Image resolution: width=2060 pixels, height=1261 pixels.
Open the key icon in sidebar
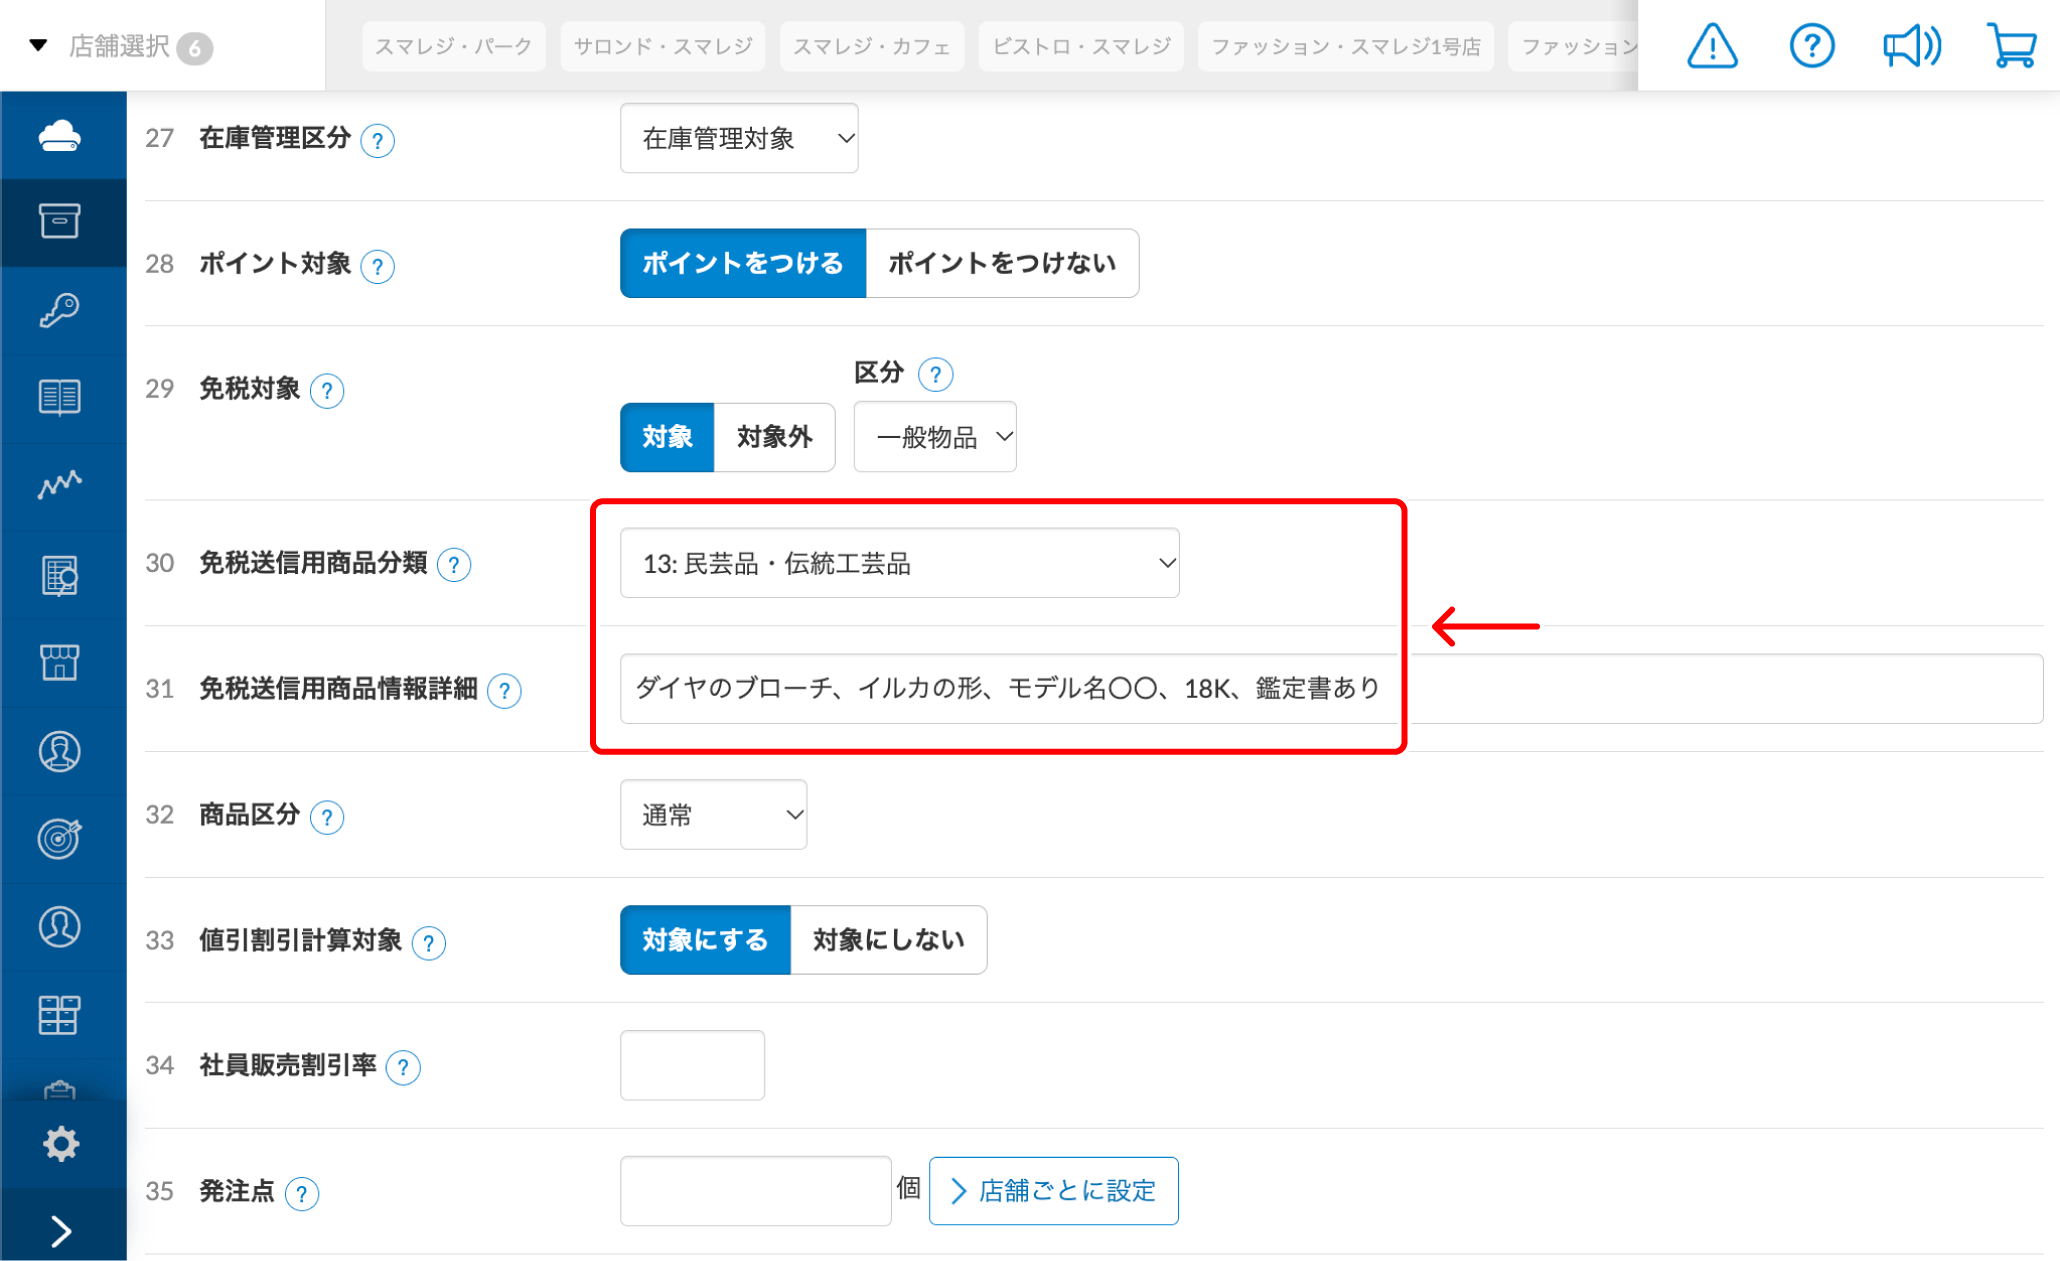(x=60, y=310)
